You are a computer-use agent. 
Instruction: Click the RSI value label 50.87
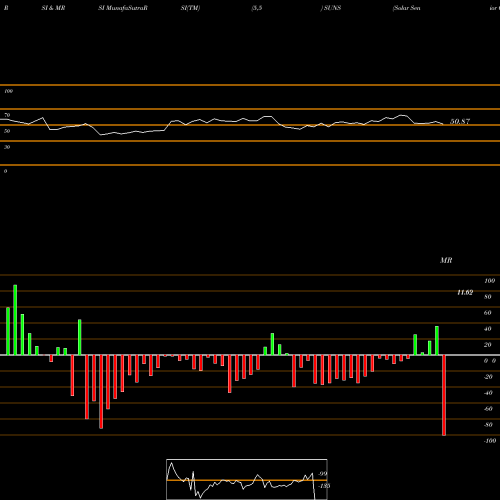(x=460, y=122)
